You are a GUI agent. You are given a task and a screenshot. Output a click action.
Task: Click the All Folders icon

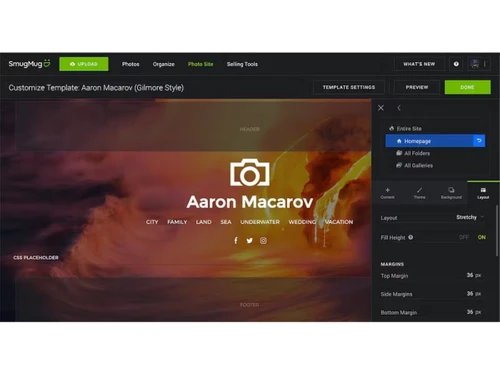pyautogui.click(x=399, y=153)
